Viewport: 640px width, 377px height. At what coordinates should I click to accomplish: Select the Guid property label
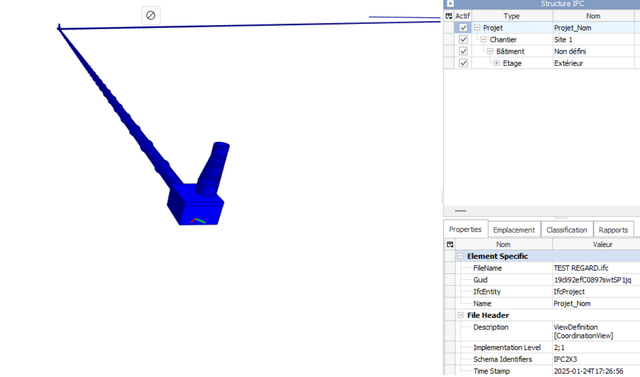tap(480, 280)
